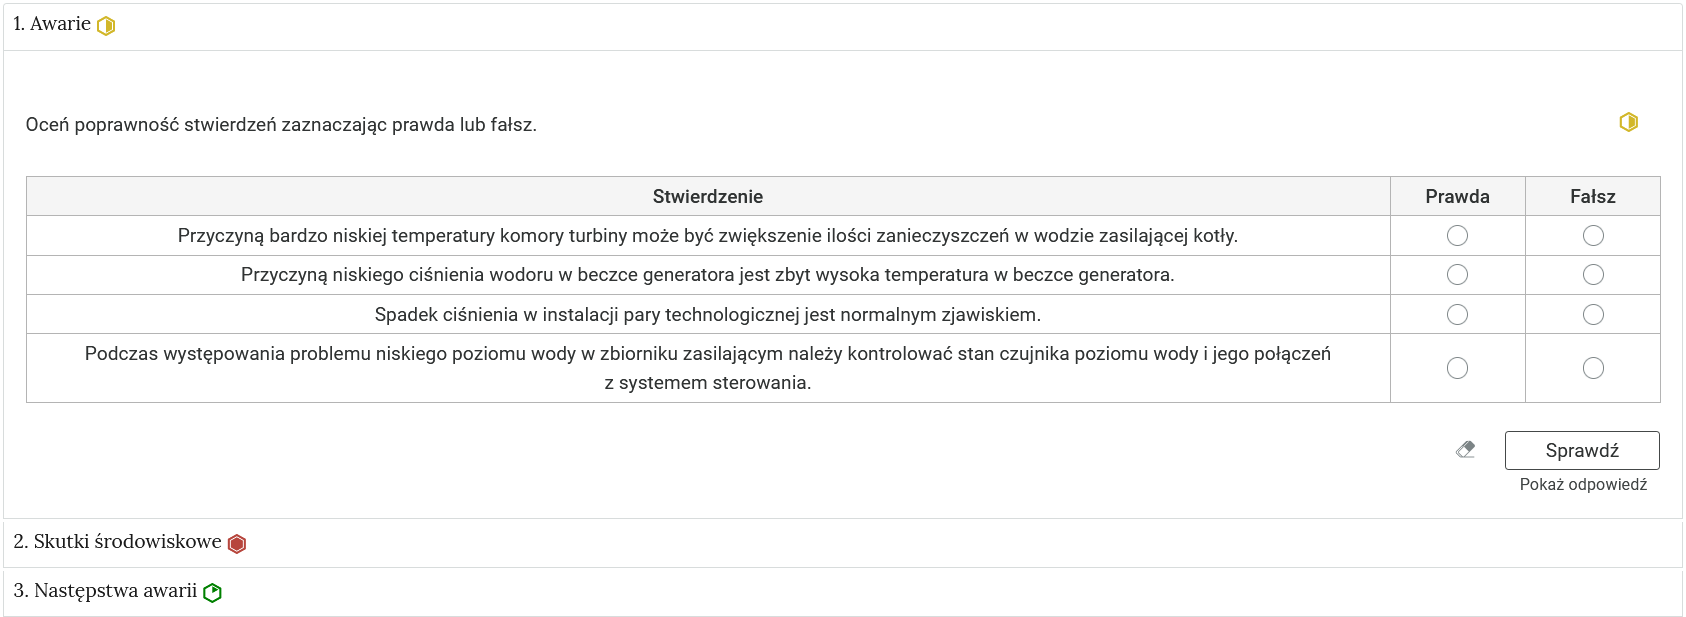Select Prawda for the steam pressure drop statement
1686x617 pixels.
click(1457, 314)
